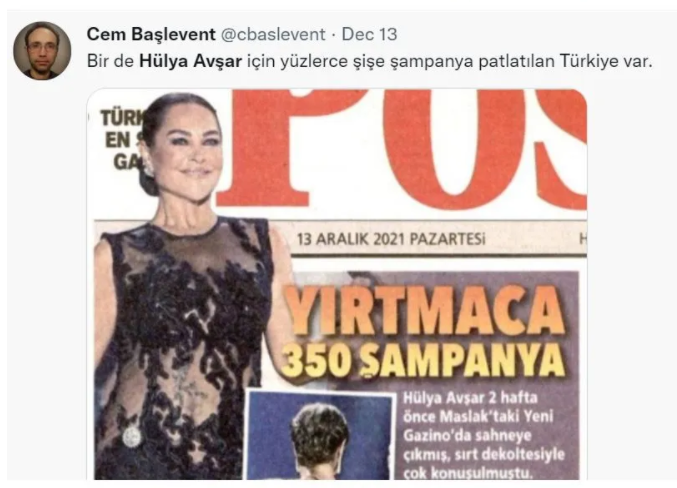Click the yellow 350 ŞAMPANYA headline

pos(423,361)
